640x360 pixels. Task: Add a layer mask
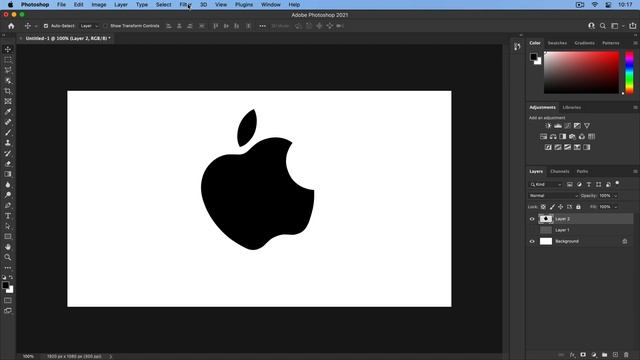coord(583,355)
